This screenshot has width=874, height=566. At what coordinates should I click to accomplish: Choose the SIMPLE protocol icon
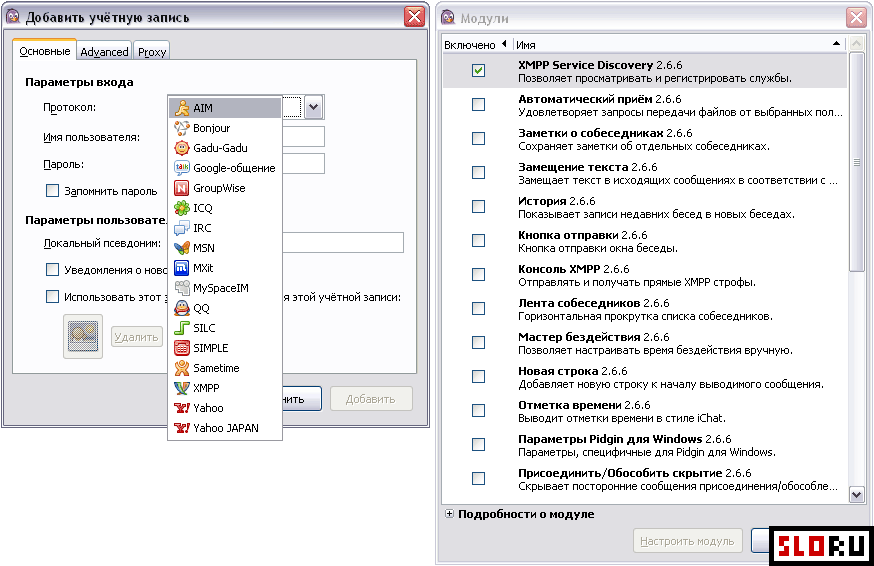182,348
